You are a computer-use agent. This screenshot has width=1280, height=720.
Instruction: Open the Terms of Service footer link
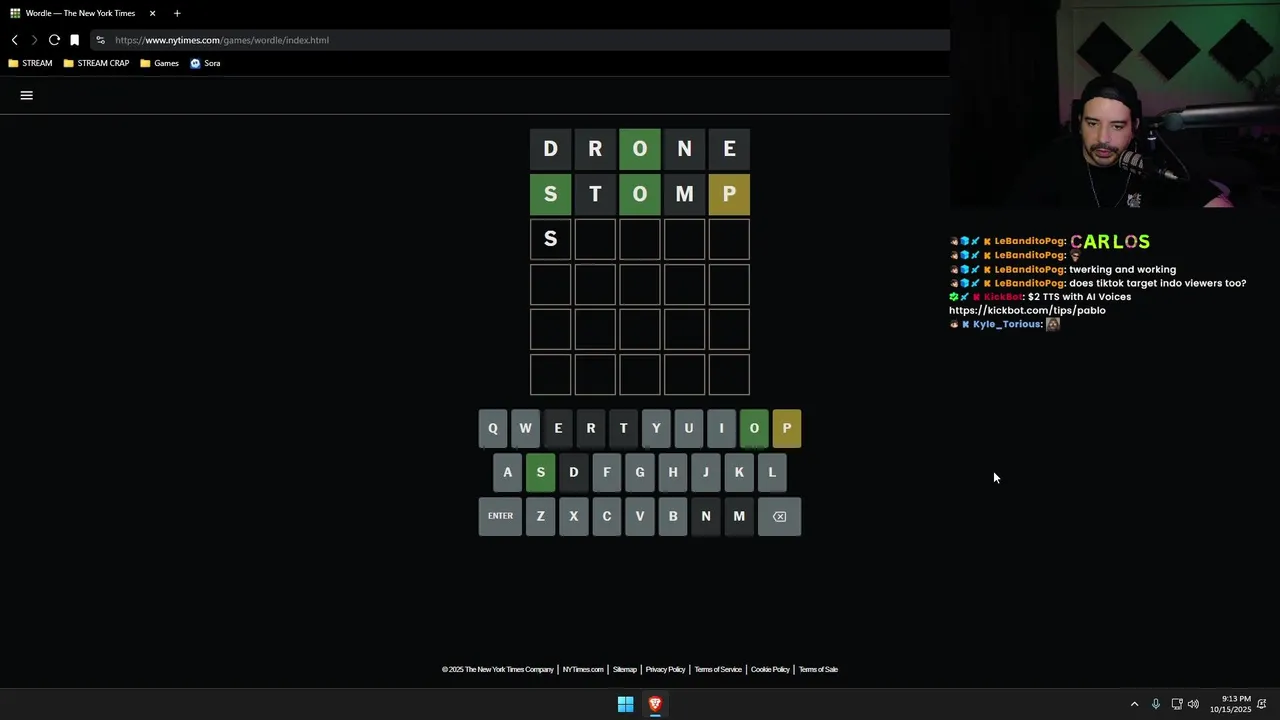pos(718,670)
